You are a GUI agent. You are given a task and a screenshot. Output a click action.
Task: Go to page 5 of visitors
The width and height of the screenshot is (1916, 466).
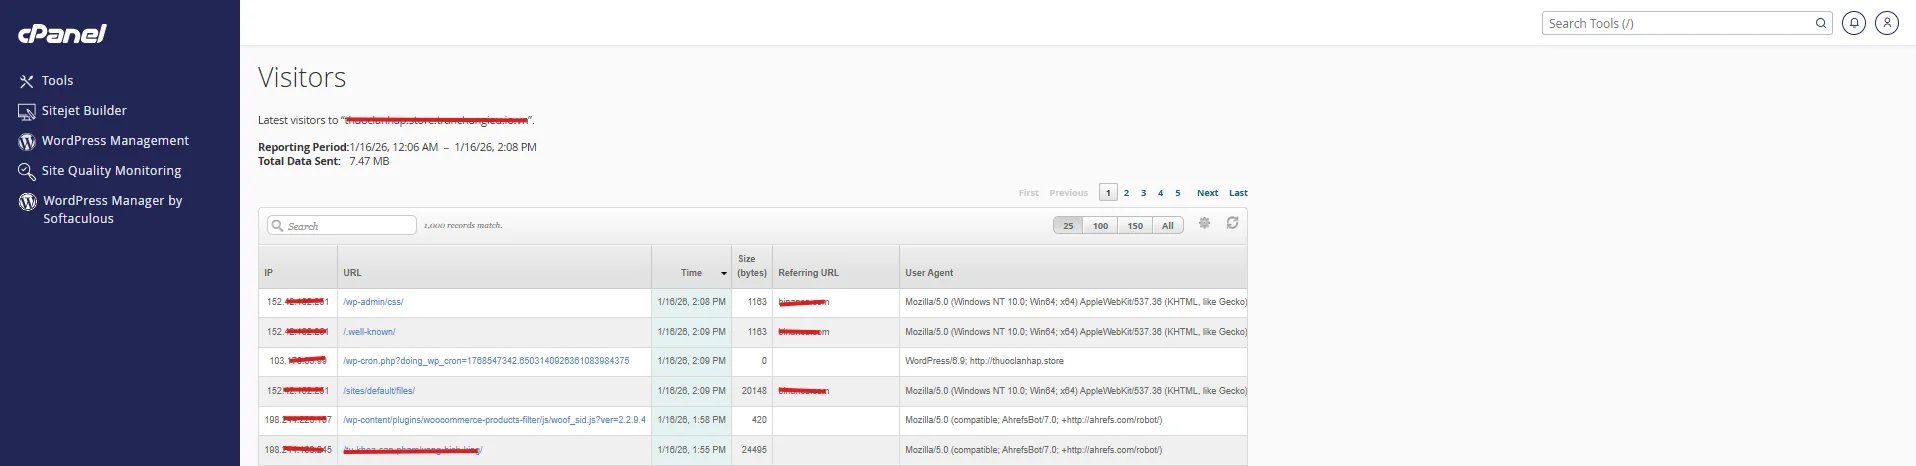(x=1178, y=193)
